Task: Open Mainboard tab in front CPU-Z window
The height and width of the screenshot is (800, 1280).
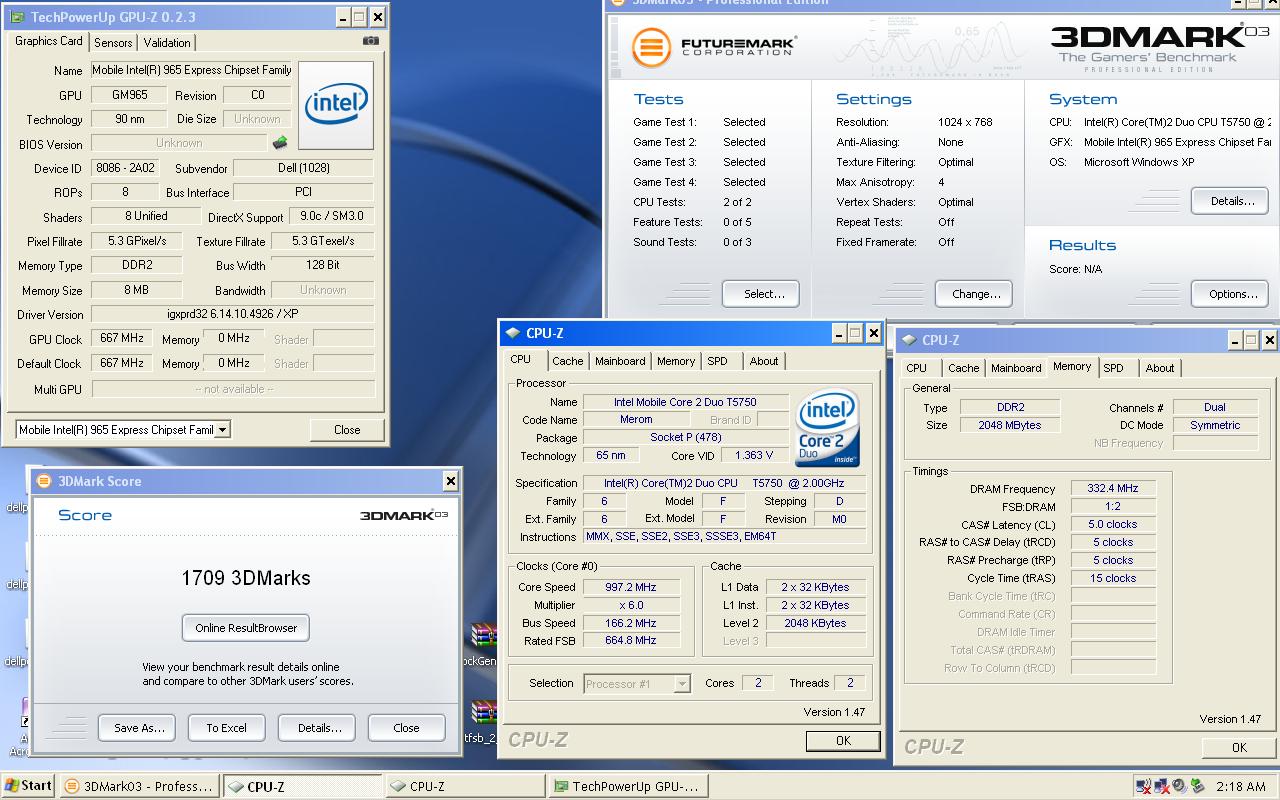Action: click(x=620, y=361)
